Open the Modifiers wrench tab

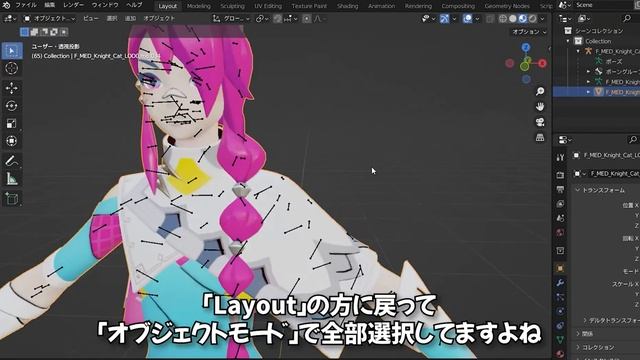point(560,282)
